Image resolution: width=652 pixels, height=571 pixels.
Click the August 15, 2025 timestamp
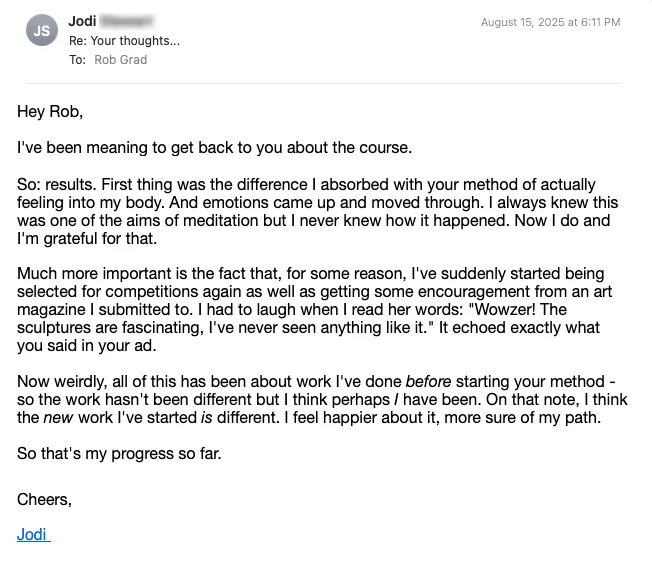pos(551,22)
